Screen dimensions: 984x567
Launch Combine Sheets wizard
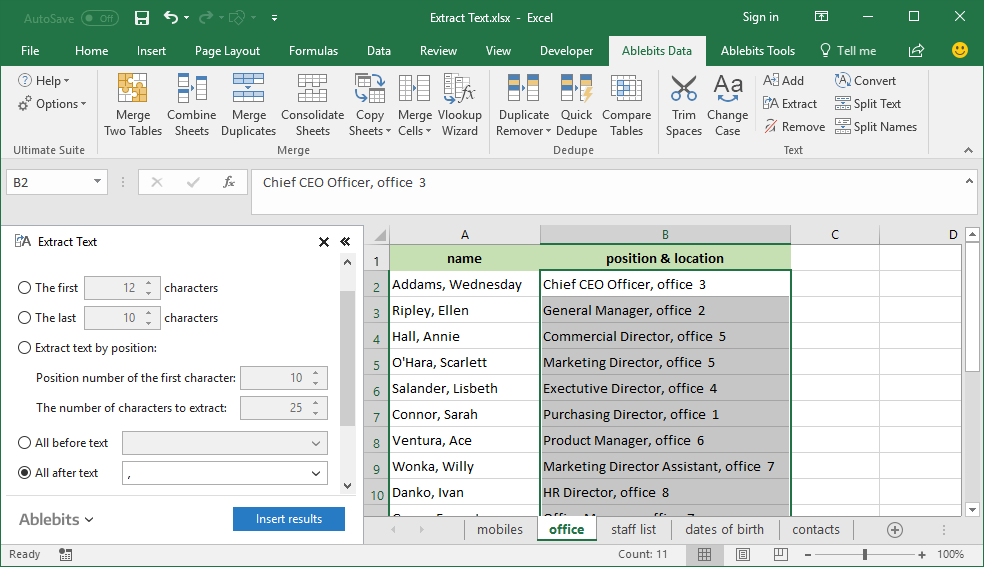(x=191, y=105)
